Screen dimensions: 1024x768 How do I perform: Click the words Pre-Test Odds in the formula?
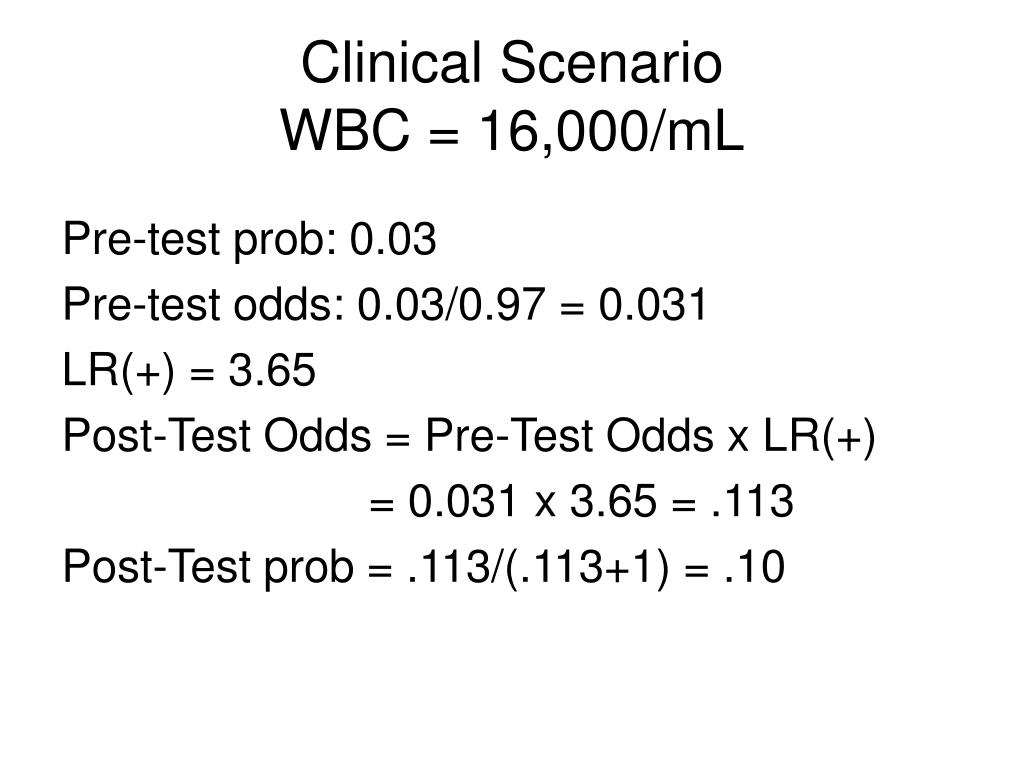[569, 436]
